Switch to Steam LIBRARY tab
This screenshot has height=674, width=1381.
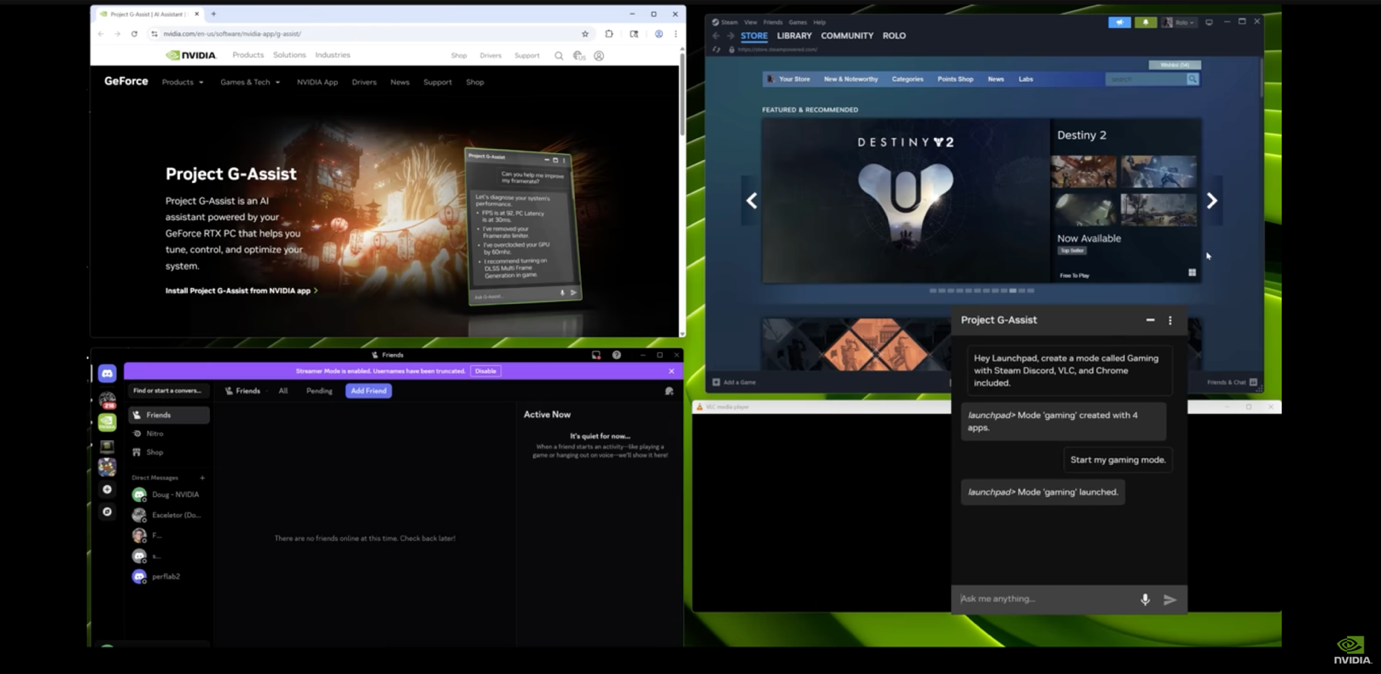click(794, 36)
